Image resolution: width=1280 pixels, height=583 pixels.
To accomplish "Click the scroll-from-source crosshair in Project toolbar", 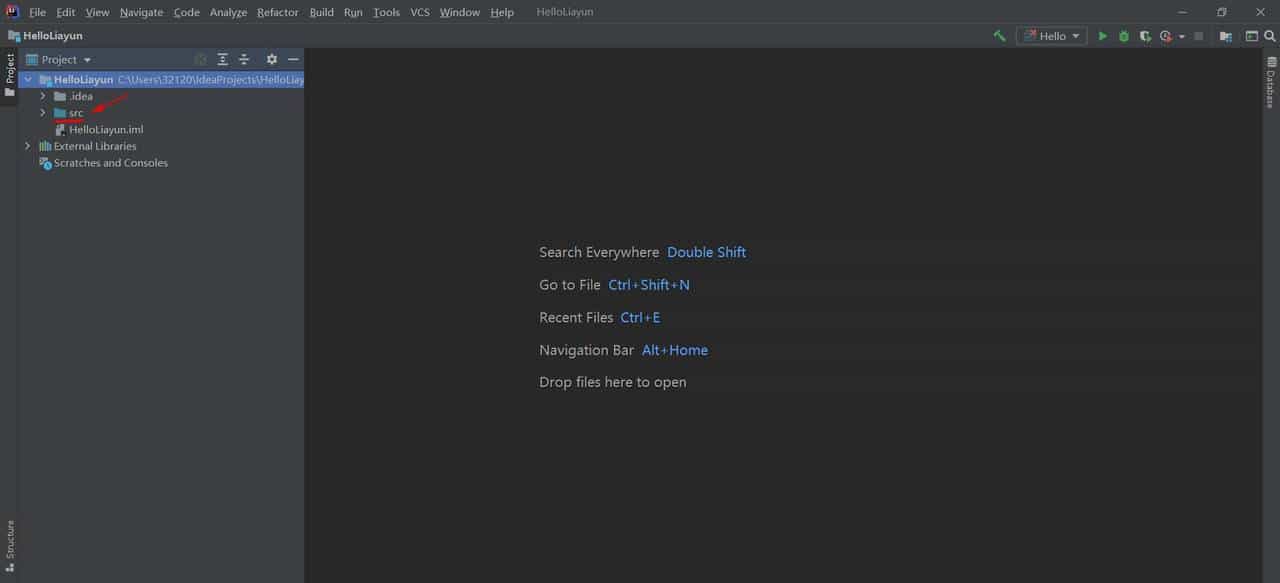I will tap(200, 59).
